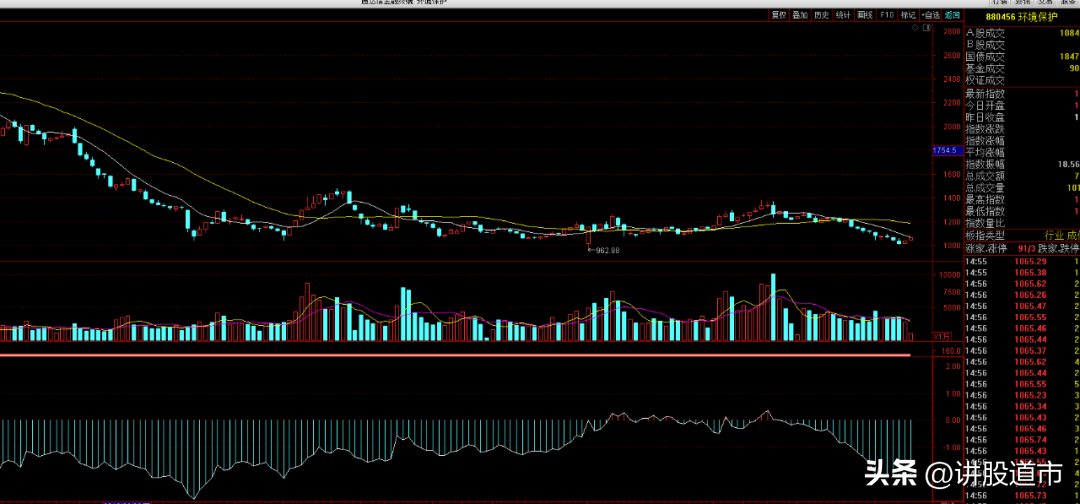Screen dimensions: 1080x504
Task: Click the 板指类型 row
Action: point(1022,235)
